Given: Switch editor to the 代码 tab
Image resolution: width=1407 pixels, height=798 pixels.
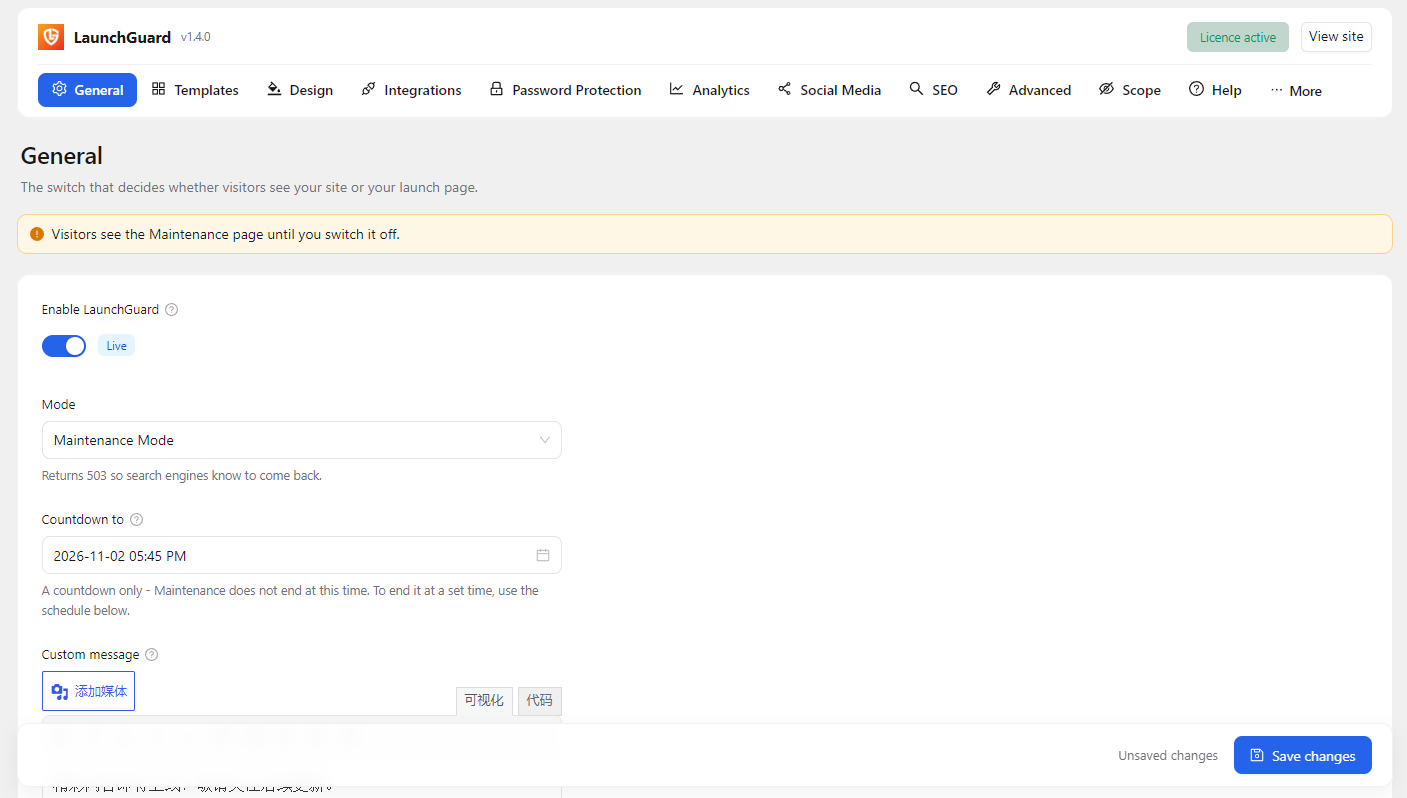Looking at the screenshot, I should click(539, 700).
